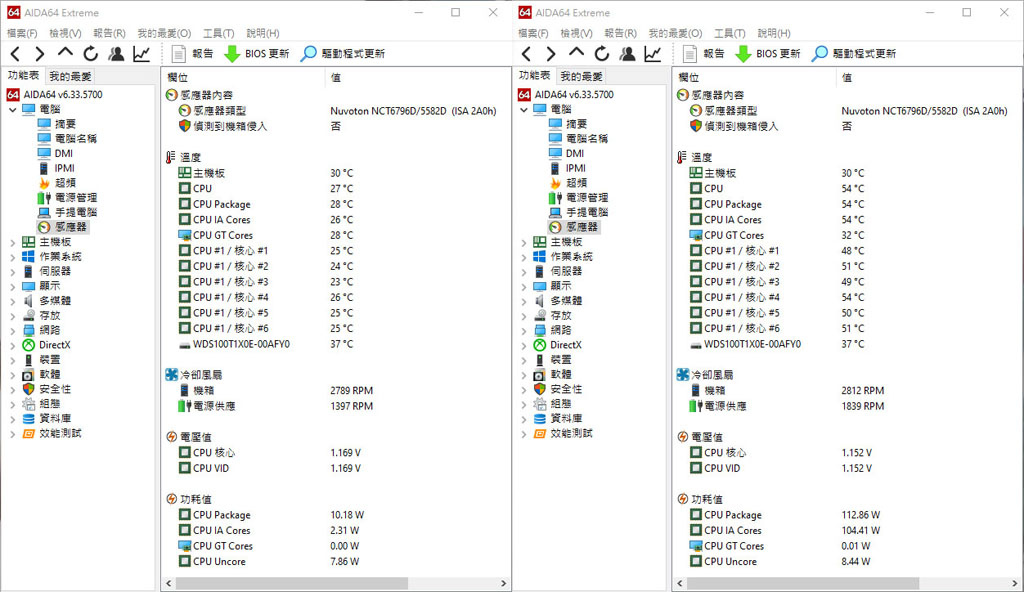Go up a level in left window
Image resolution: width=1024 pixels, height=592 pixels.
point(65,52)
